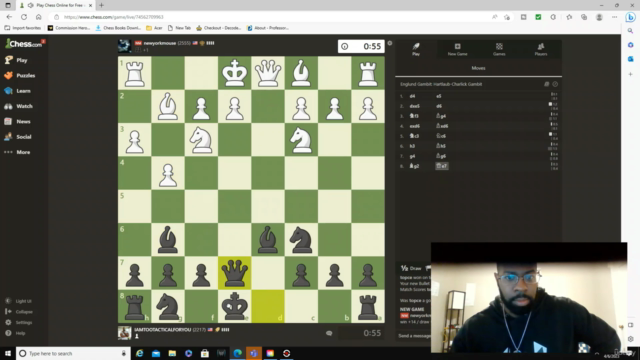Select the white pawn on g4
Viewport: 640px width, 360px height.
168,173
